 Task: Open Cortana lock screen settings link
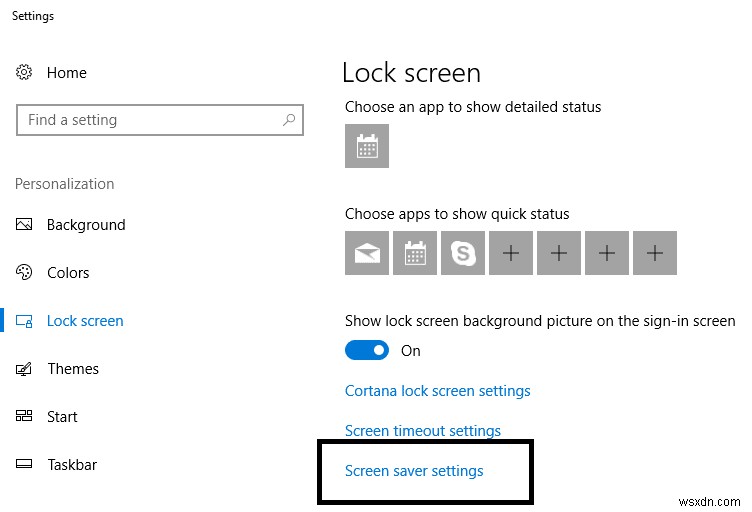point(437,391)
